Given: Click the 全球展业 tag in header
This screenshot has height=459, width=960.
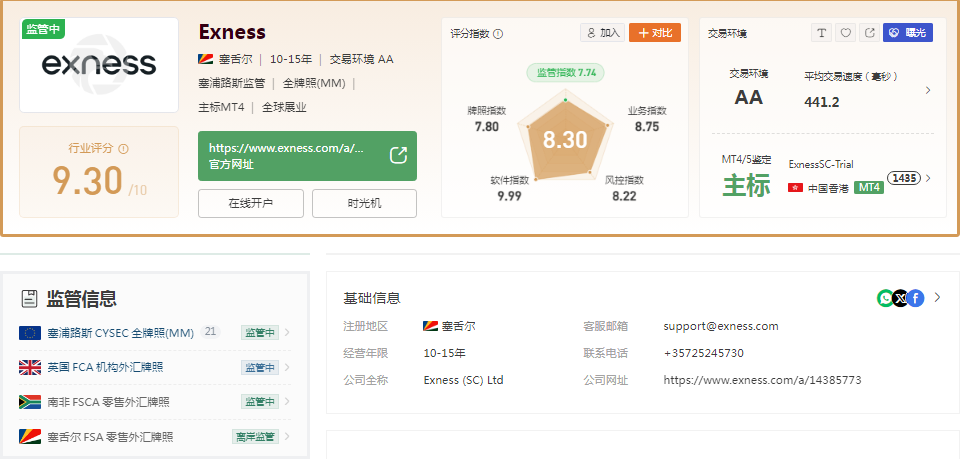Looking at the screenshot, I should [284, 108].
